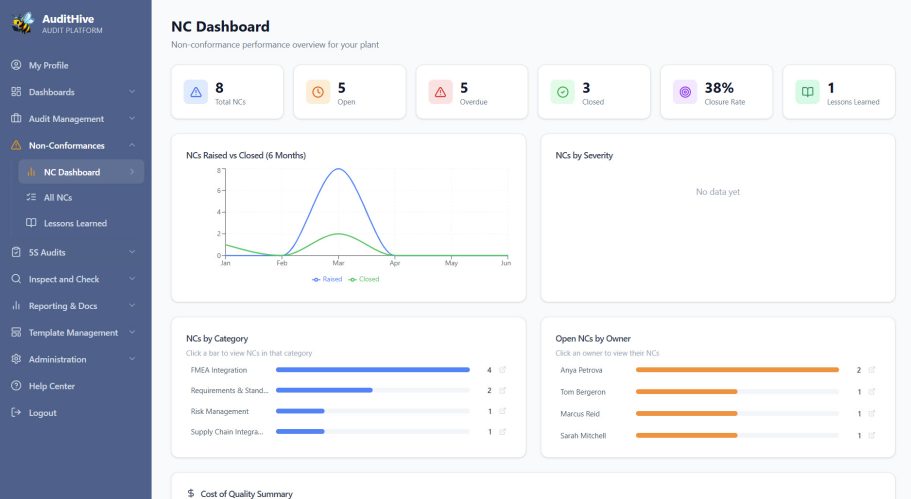The image size is (911, 499).
Task: Click the Dashboards grid icon
Action: [16, 92]
